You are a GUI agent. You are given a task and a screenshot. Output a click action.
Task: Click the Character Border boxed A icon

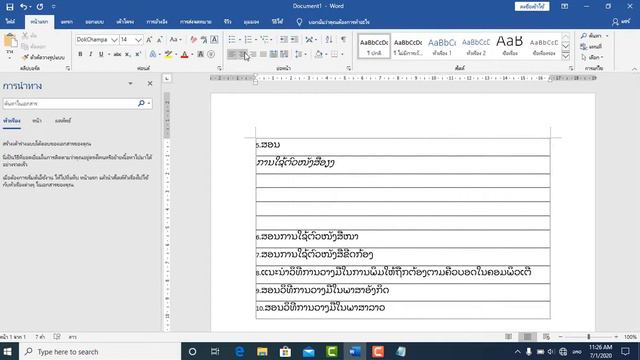[214, 40]
